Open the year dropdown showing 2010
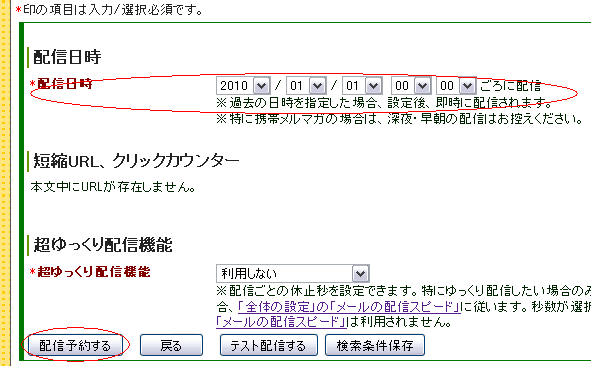Viewport: 591px width, 366px height. tap(243, 86)
